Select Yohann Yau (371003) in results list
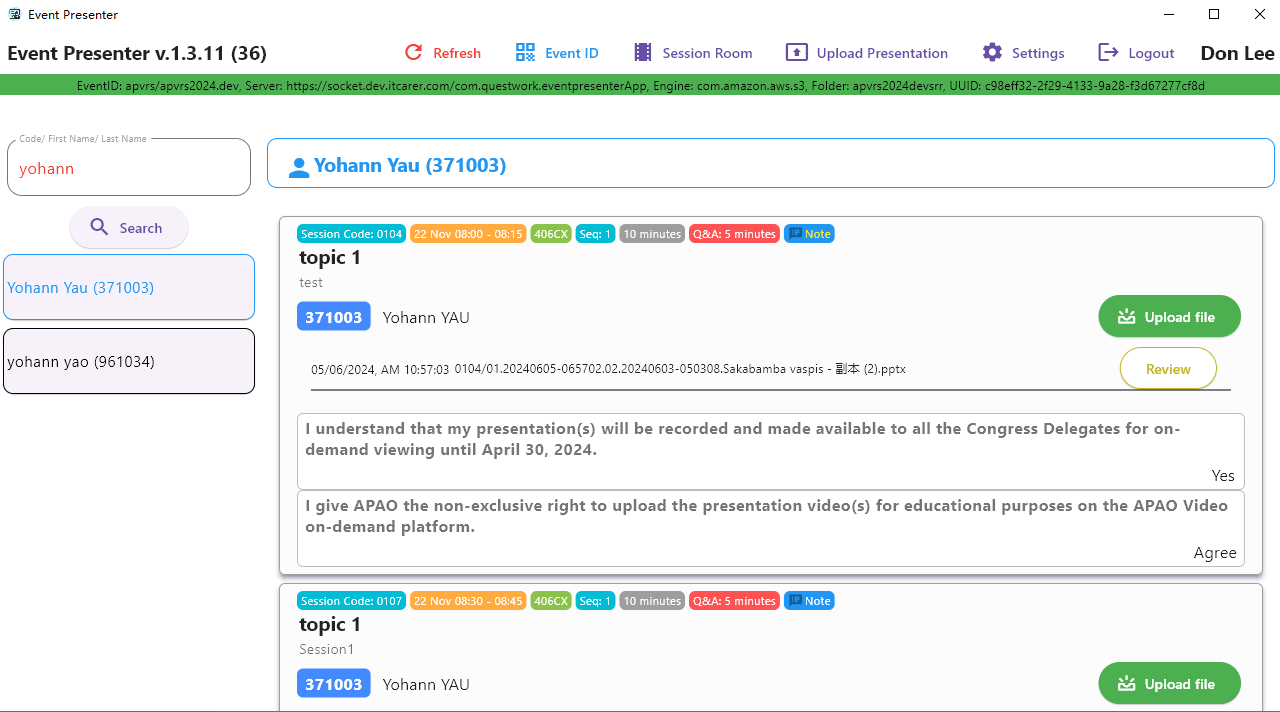Screen dimensions: 1280x712 (x=129, y=288)
